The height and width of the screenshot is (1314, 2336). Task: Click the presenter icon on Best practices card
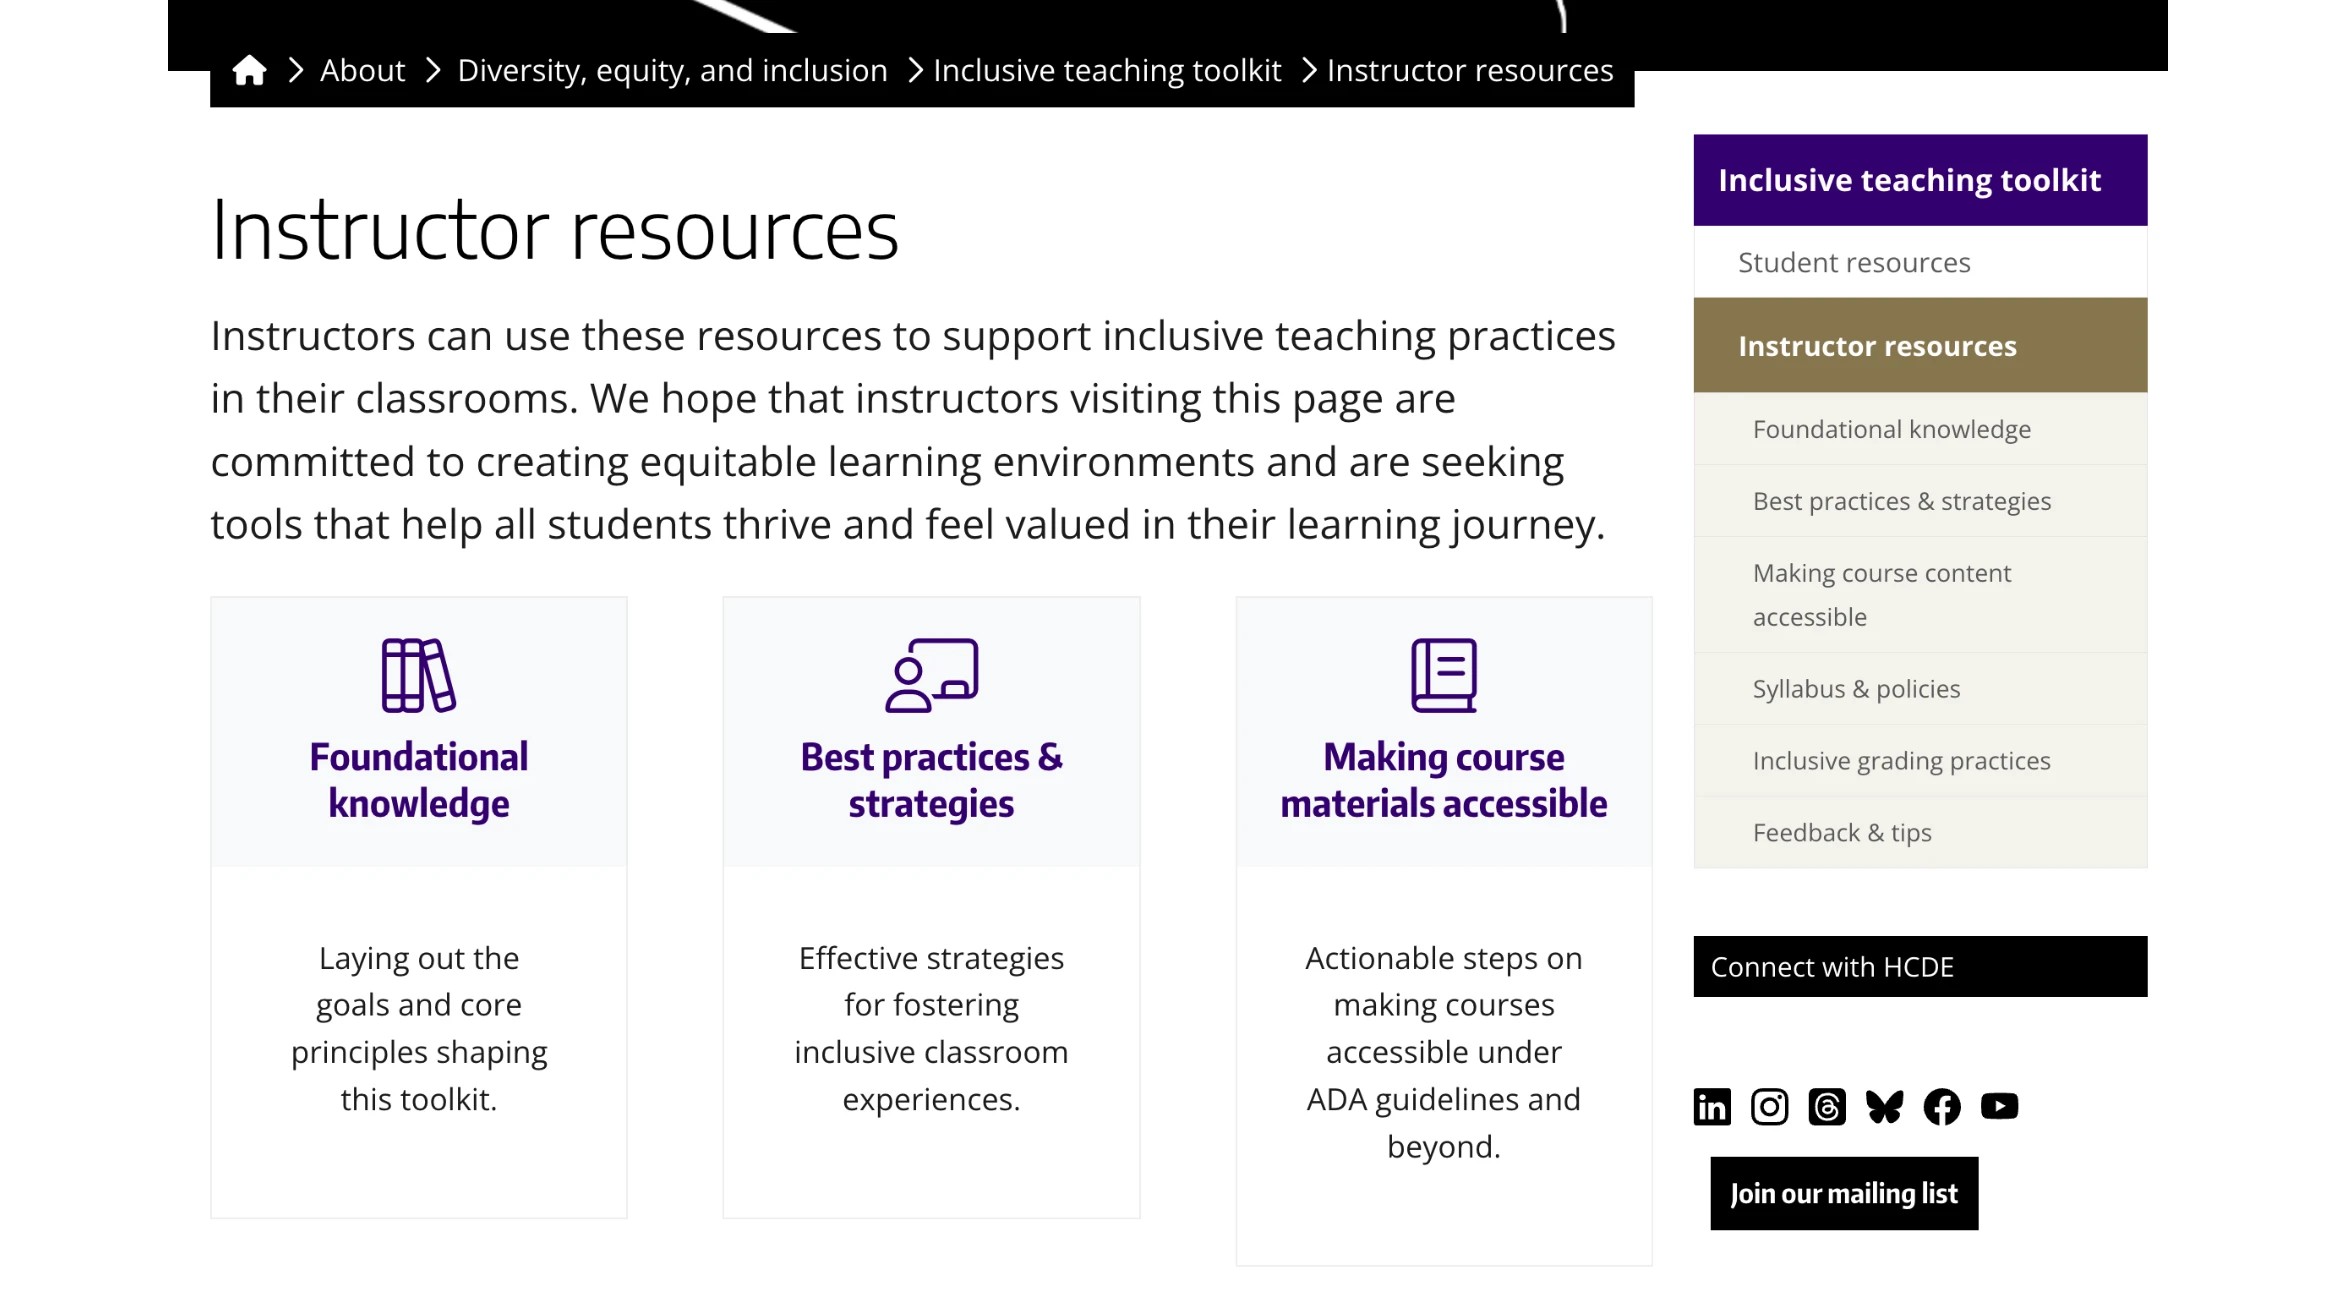pos(931,675)
